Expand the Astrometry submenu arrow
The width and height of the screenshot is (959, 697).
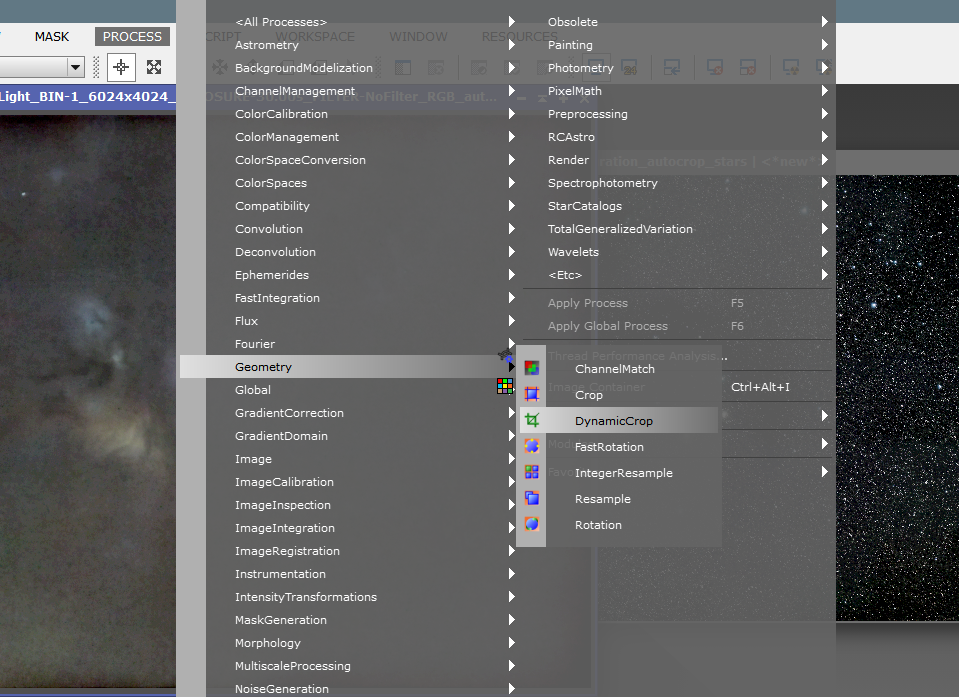click(x=512, y=45)
